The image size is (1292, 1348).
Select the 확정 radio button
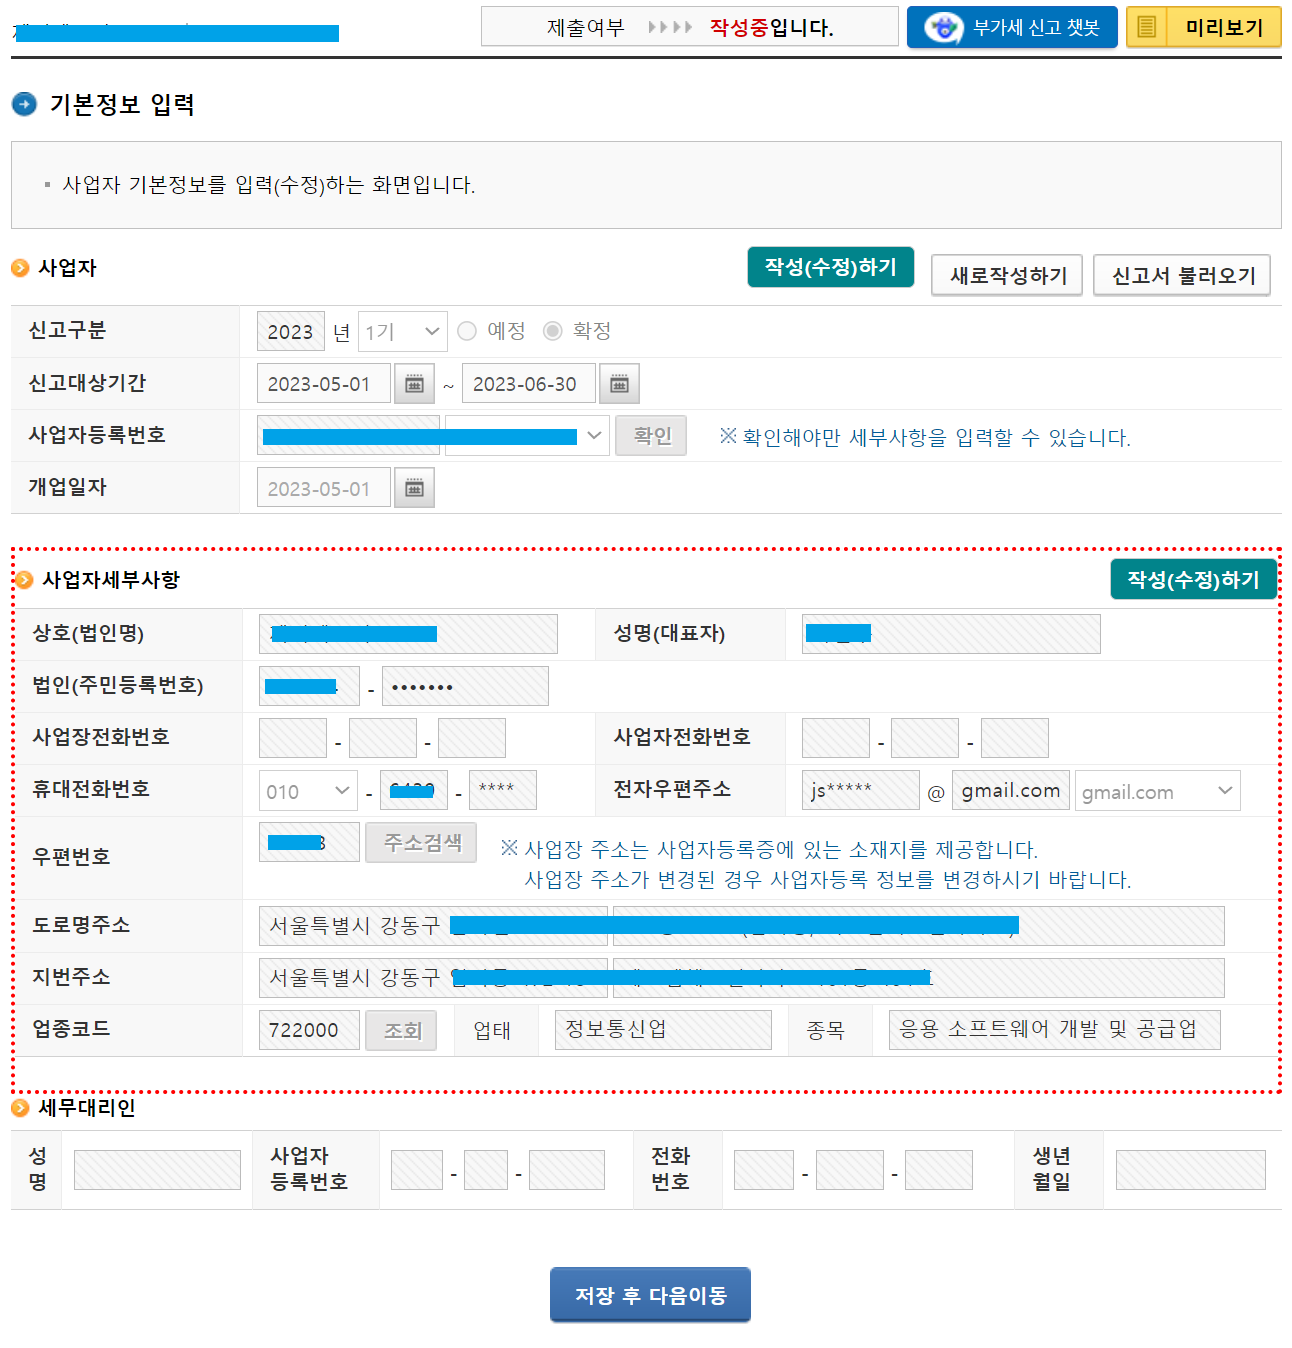pos(553,330)
